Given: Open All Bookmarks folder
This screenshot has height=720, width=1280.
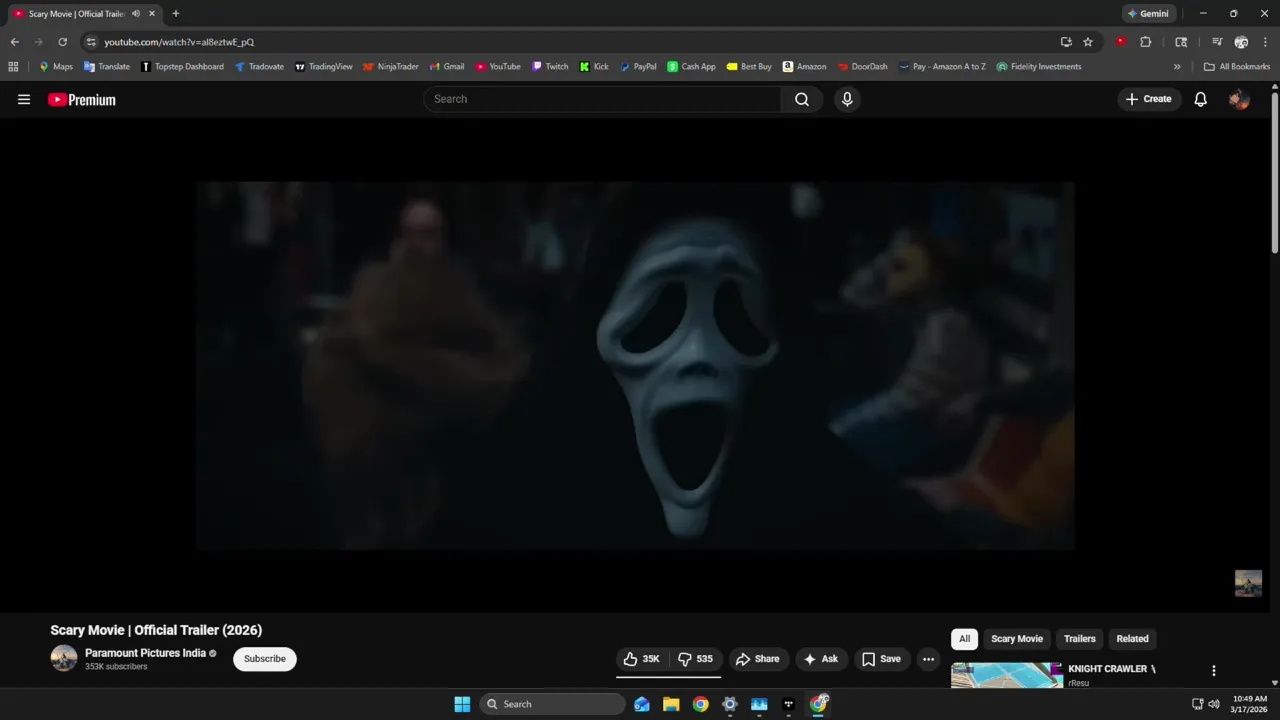Looking at the screenshot, I should (x=1237, y=67).
